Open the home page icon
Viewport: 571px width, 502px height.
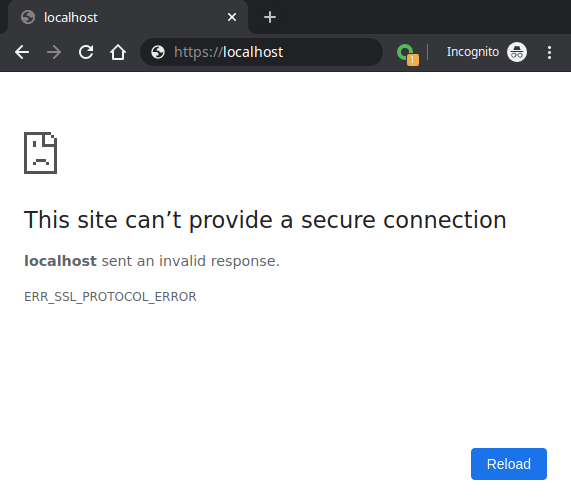pos(118,52)
